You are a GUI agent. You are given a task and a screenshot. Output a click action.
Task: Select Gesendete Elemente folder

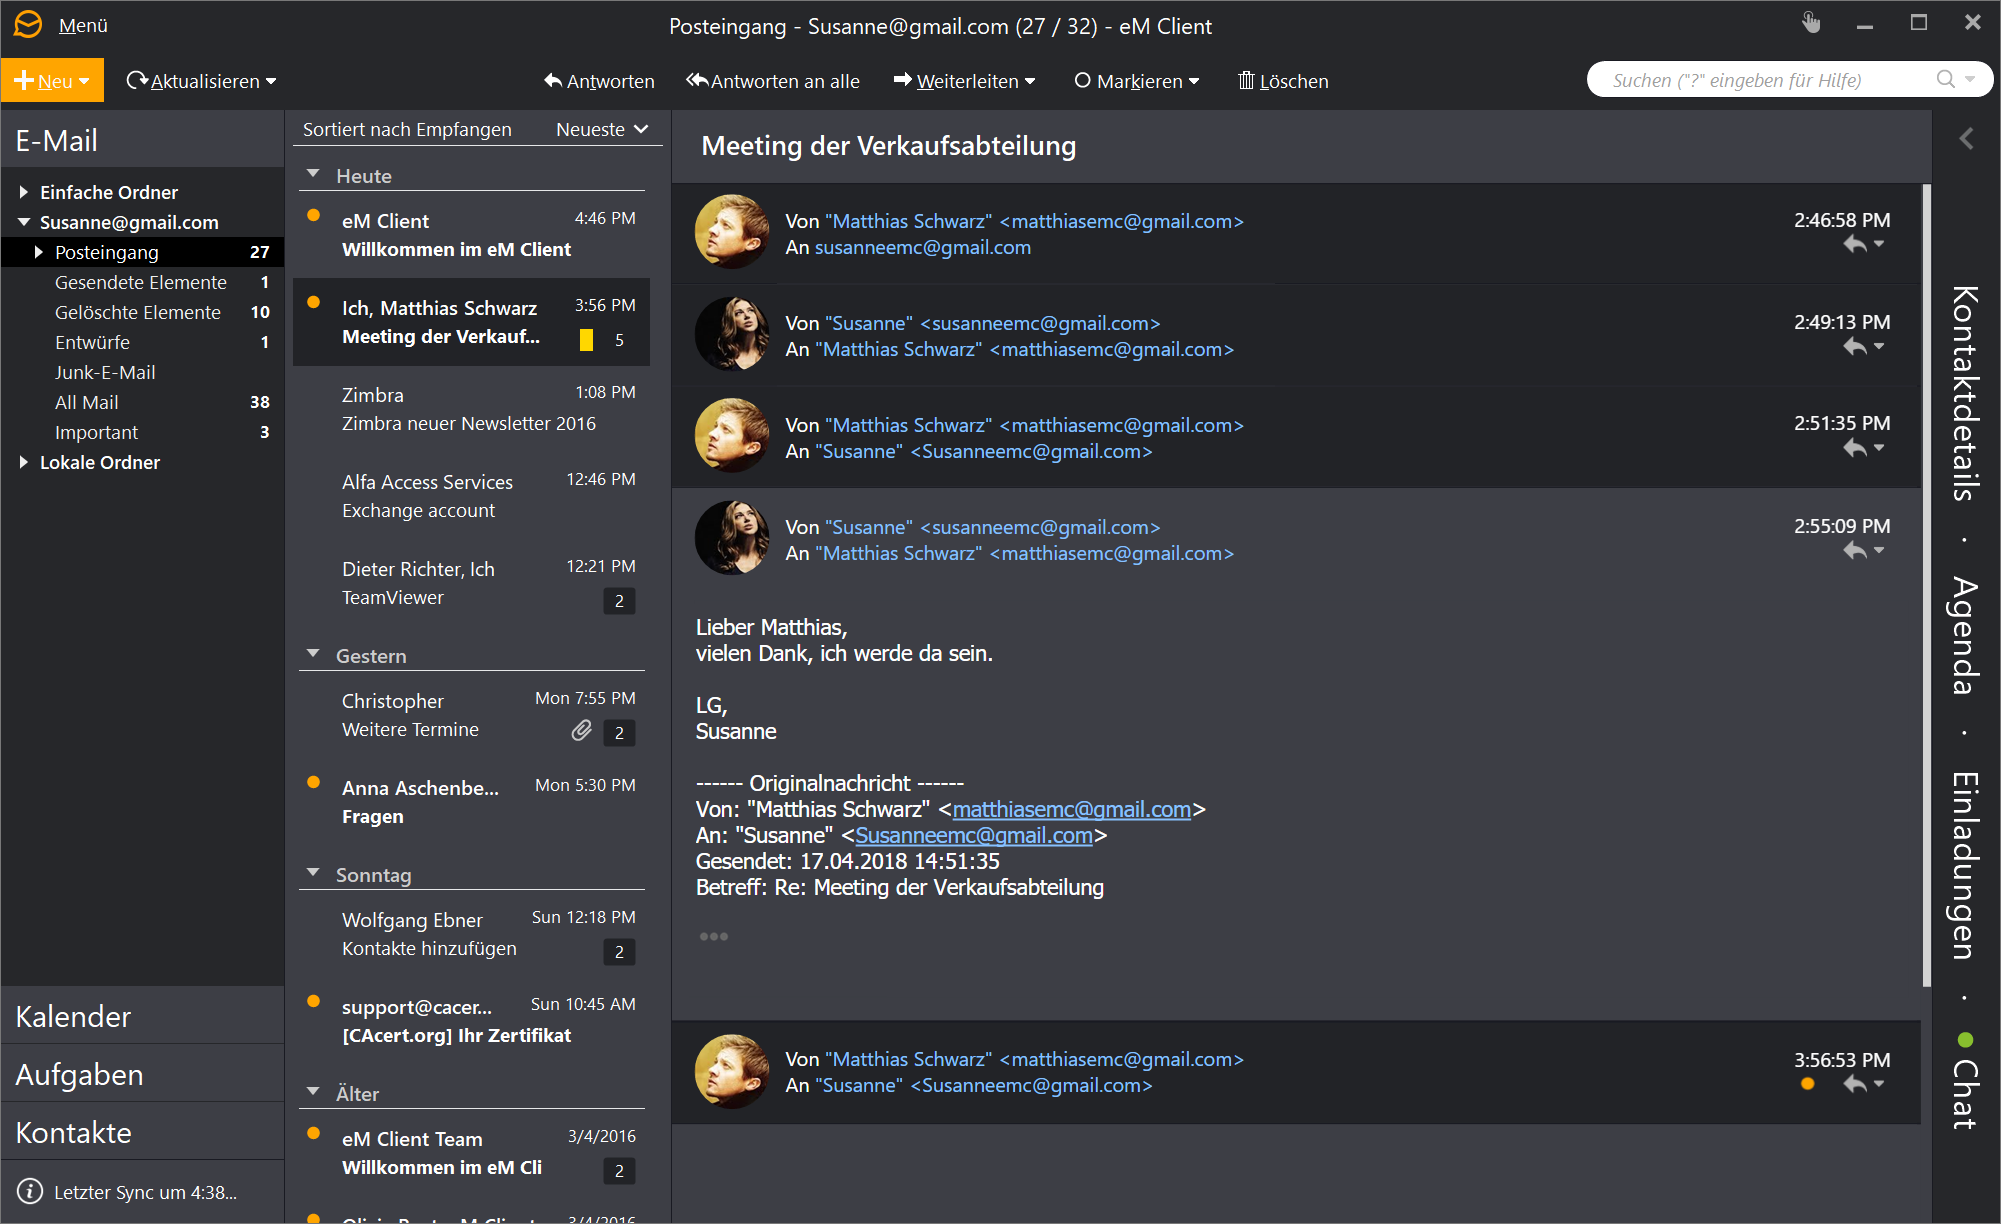click(x=142, y=282)
